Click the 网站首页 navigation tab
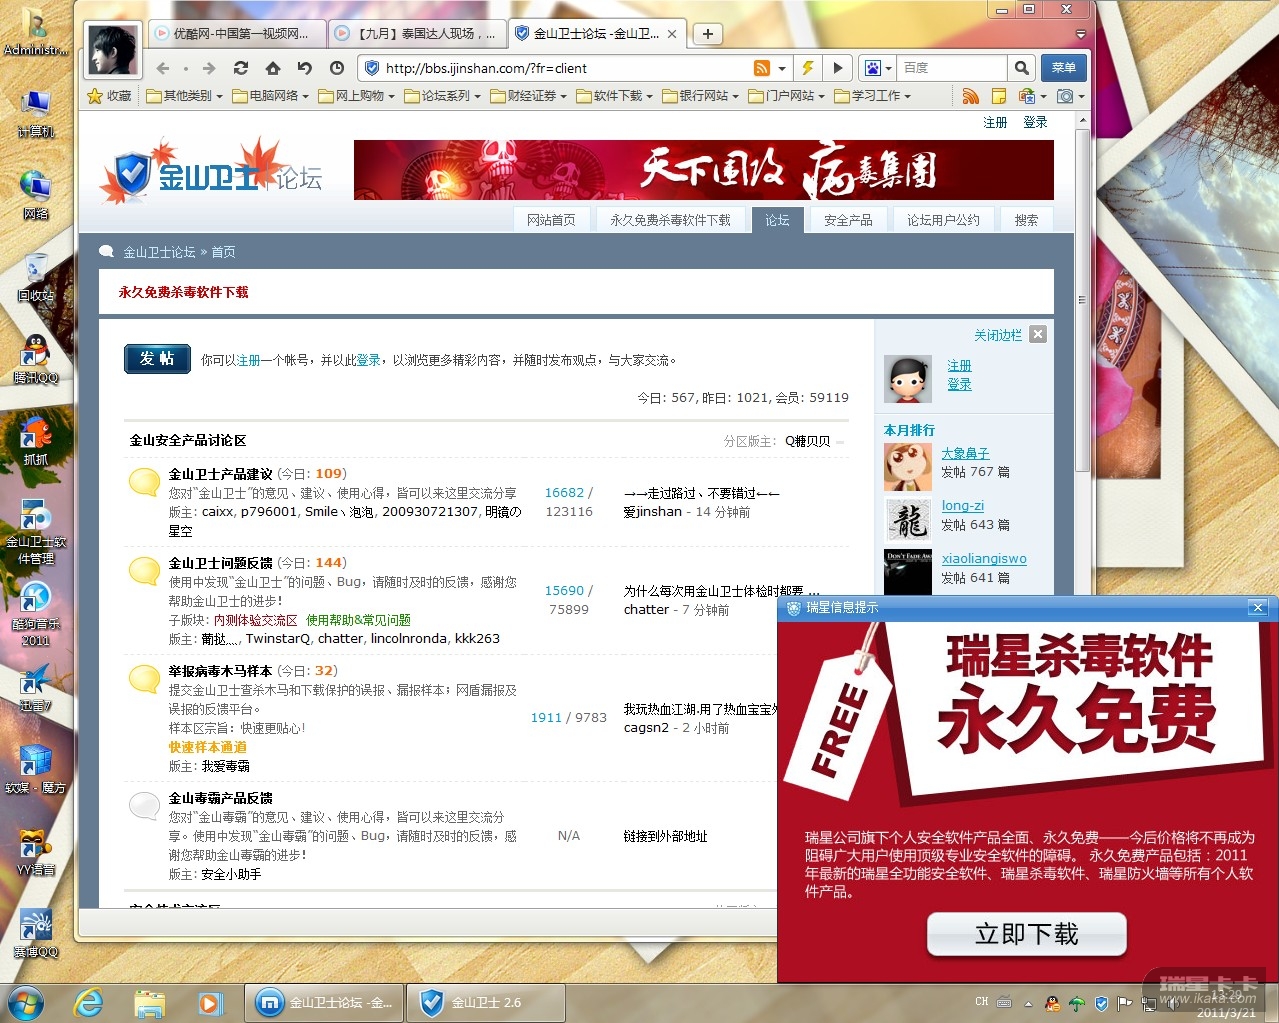This screenshot has height=1023, width=1279. (551, 220)
